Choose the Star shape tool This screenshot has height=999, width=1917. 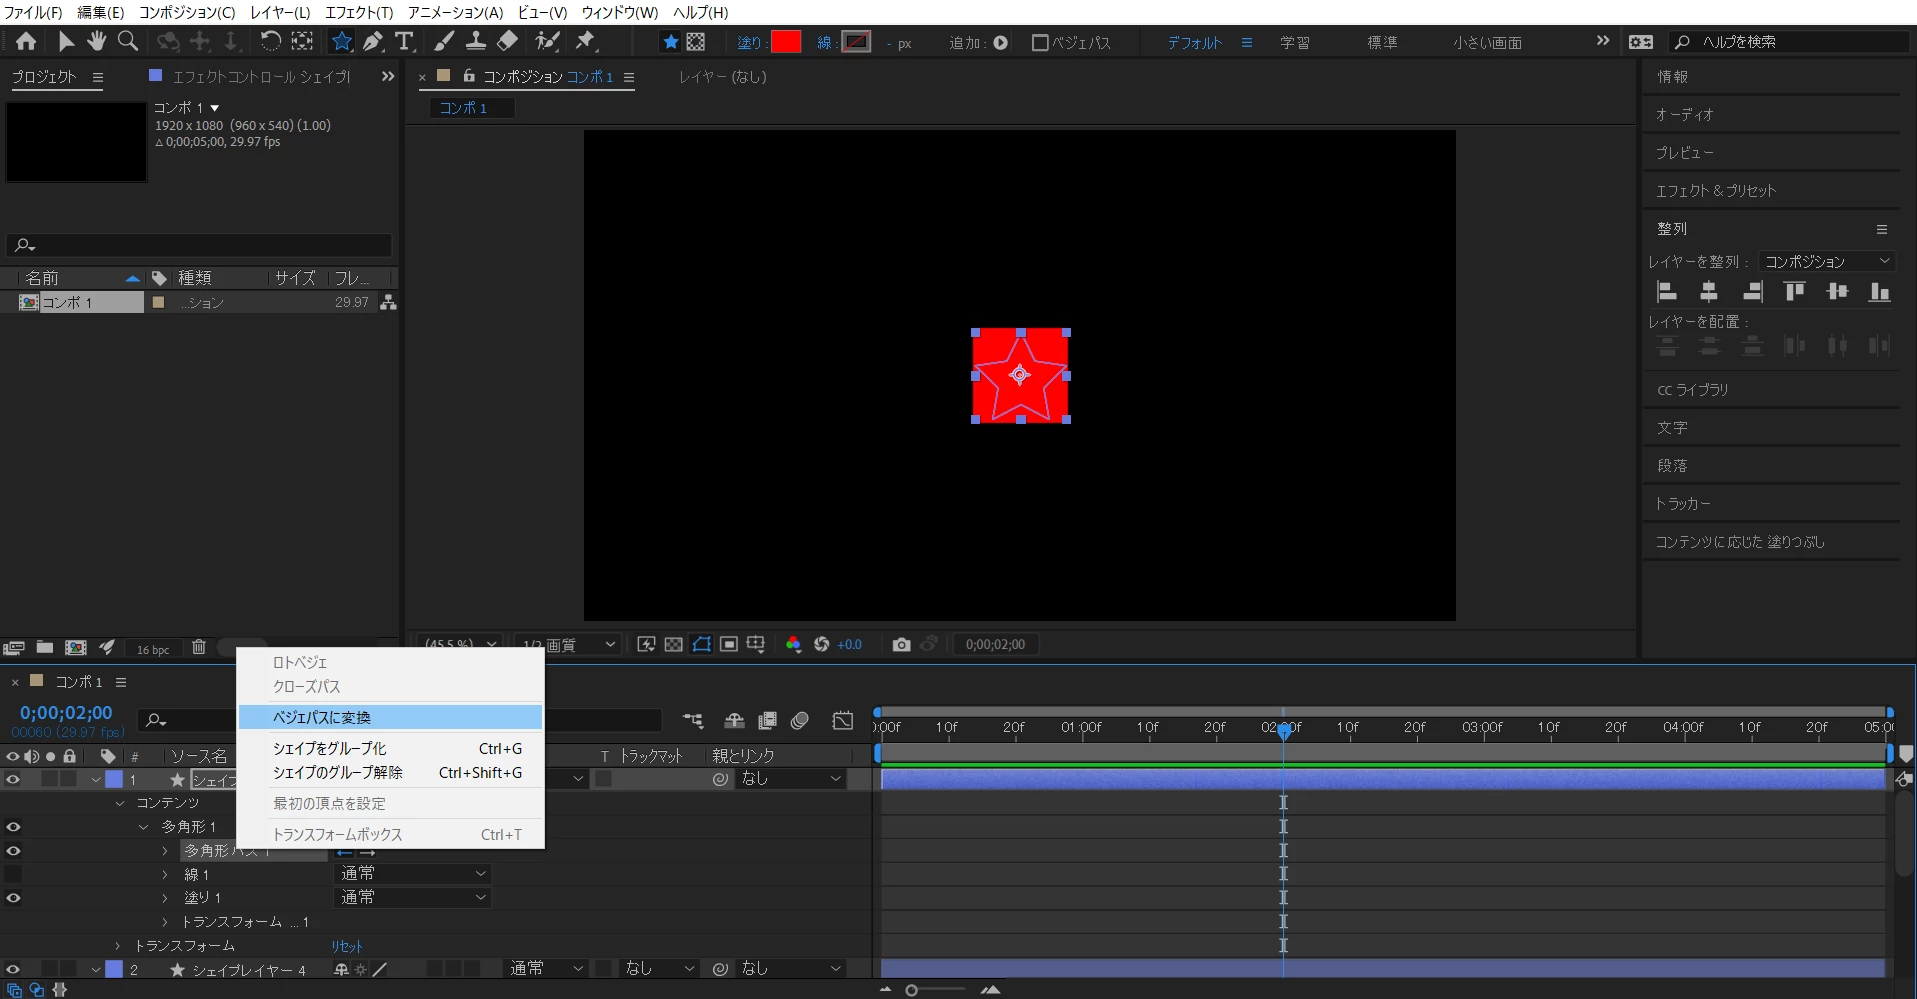[342, 41]
